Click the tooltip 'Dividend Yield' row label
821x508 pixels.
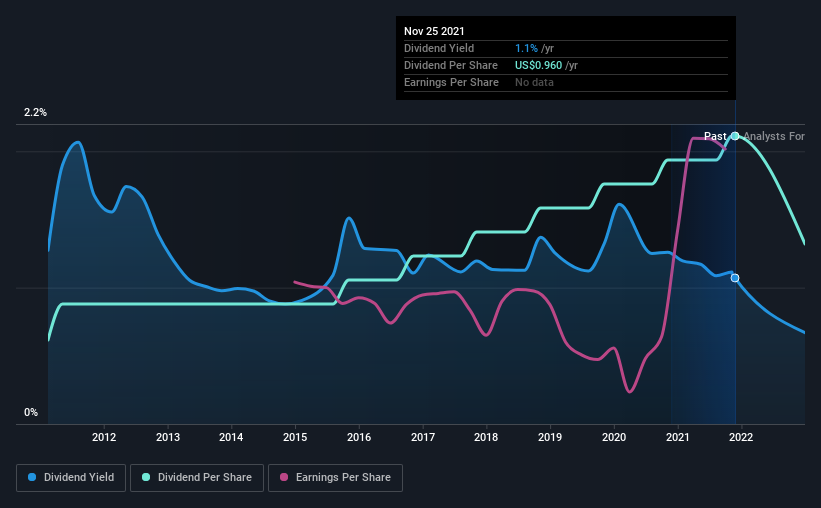[439, 48]
